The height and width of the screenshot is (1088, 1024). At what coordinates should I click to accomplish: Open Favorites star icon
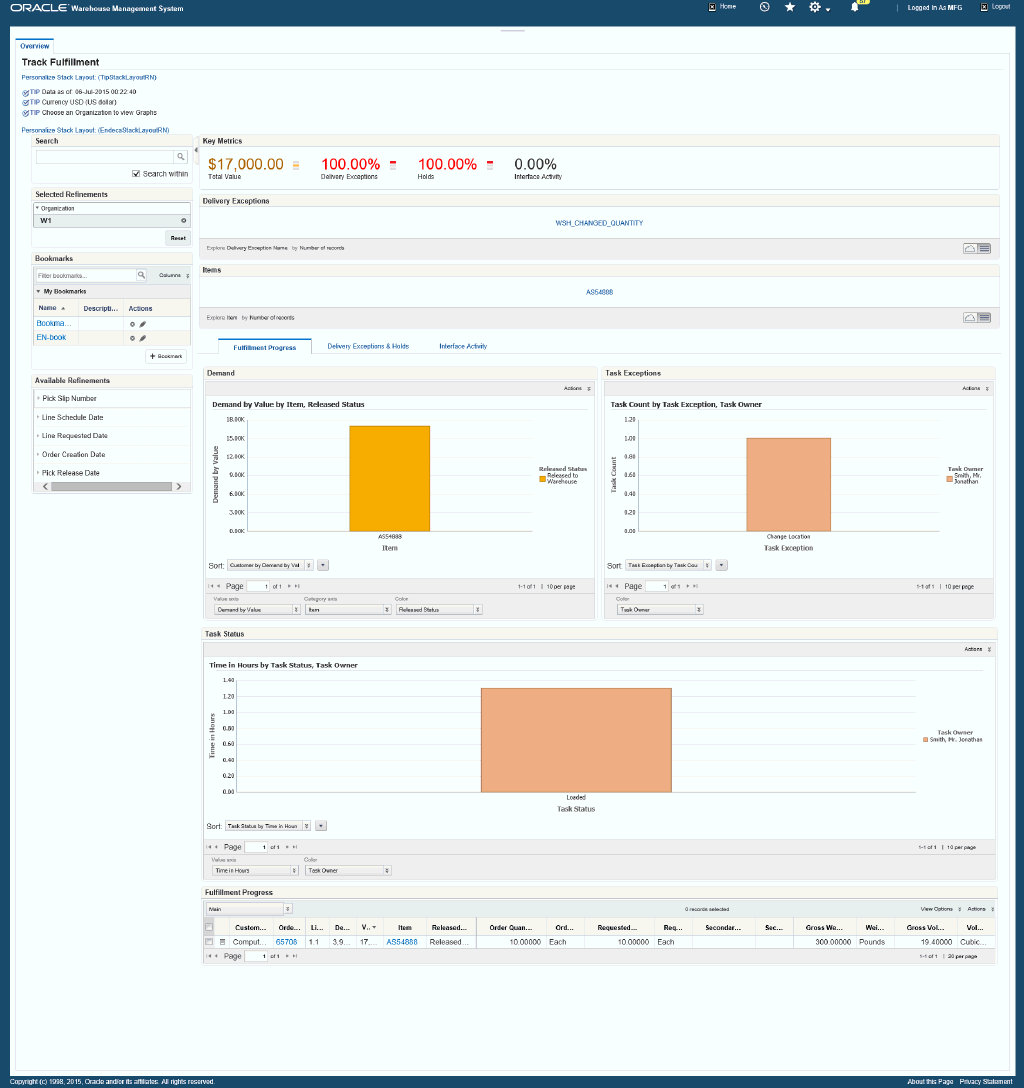click(790, 7)
